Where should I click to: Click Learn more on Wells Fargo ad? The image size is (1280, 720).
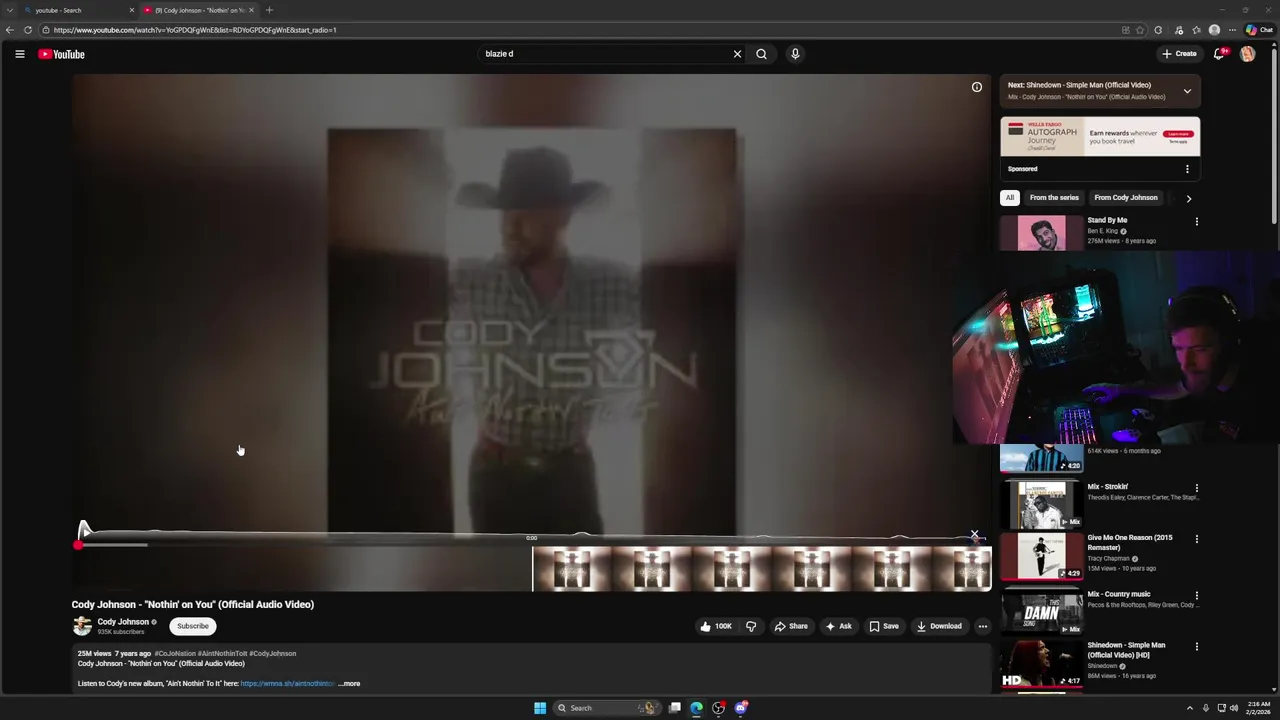(x=1178, y=133)
